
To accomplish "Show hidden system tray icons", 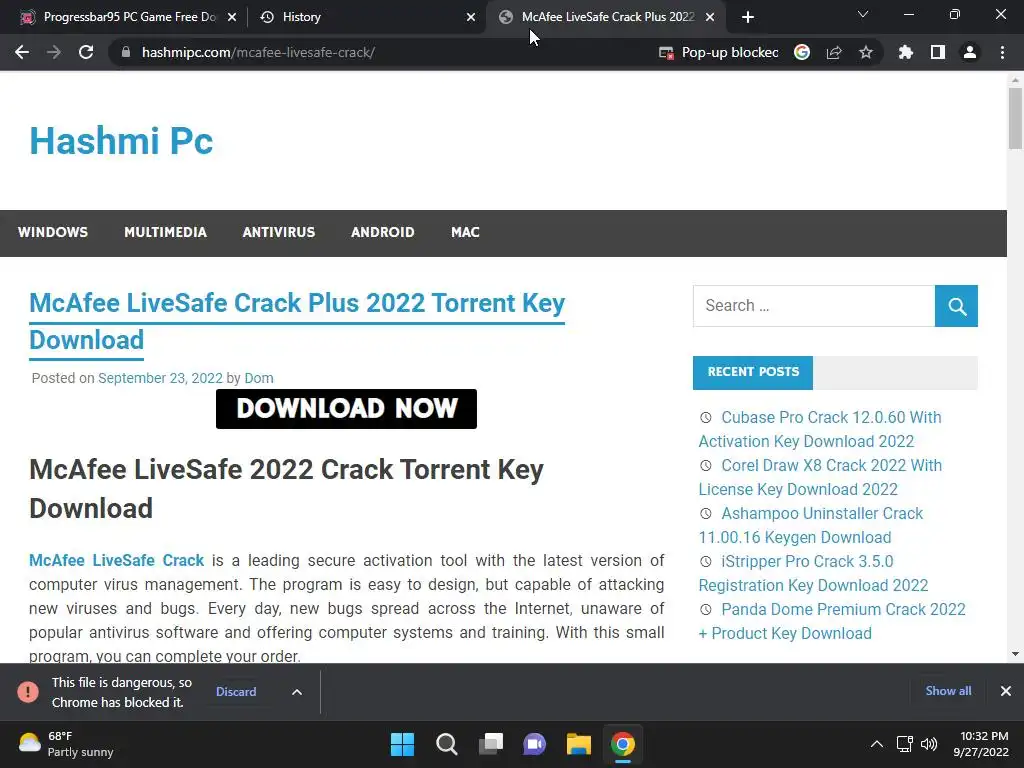I will click(x=877, y=744).
